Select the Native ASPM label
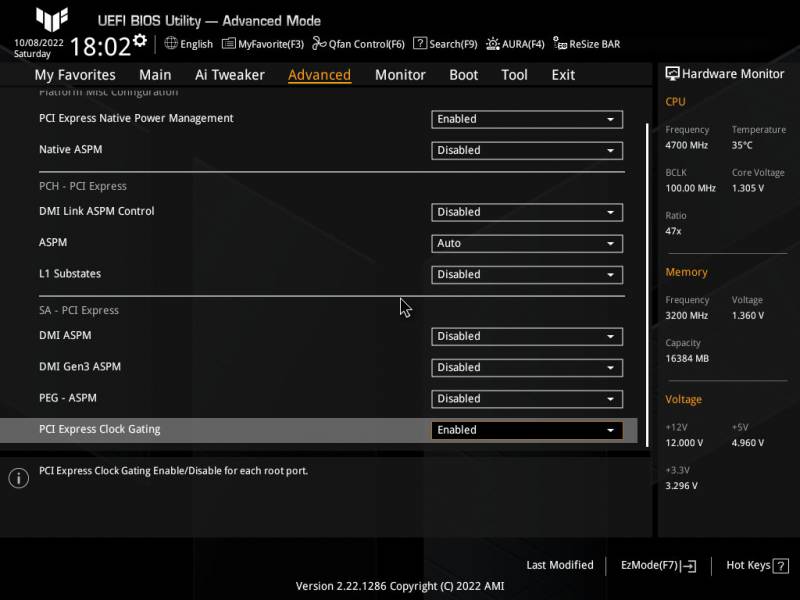 tap(70, 149)
